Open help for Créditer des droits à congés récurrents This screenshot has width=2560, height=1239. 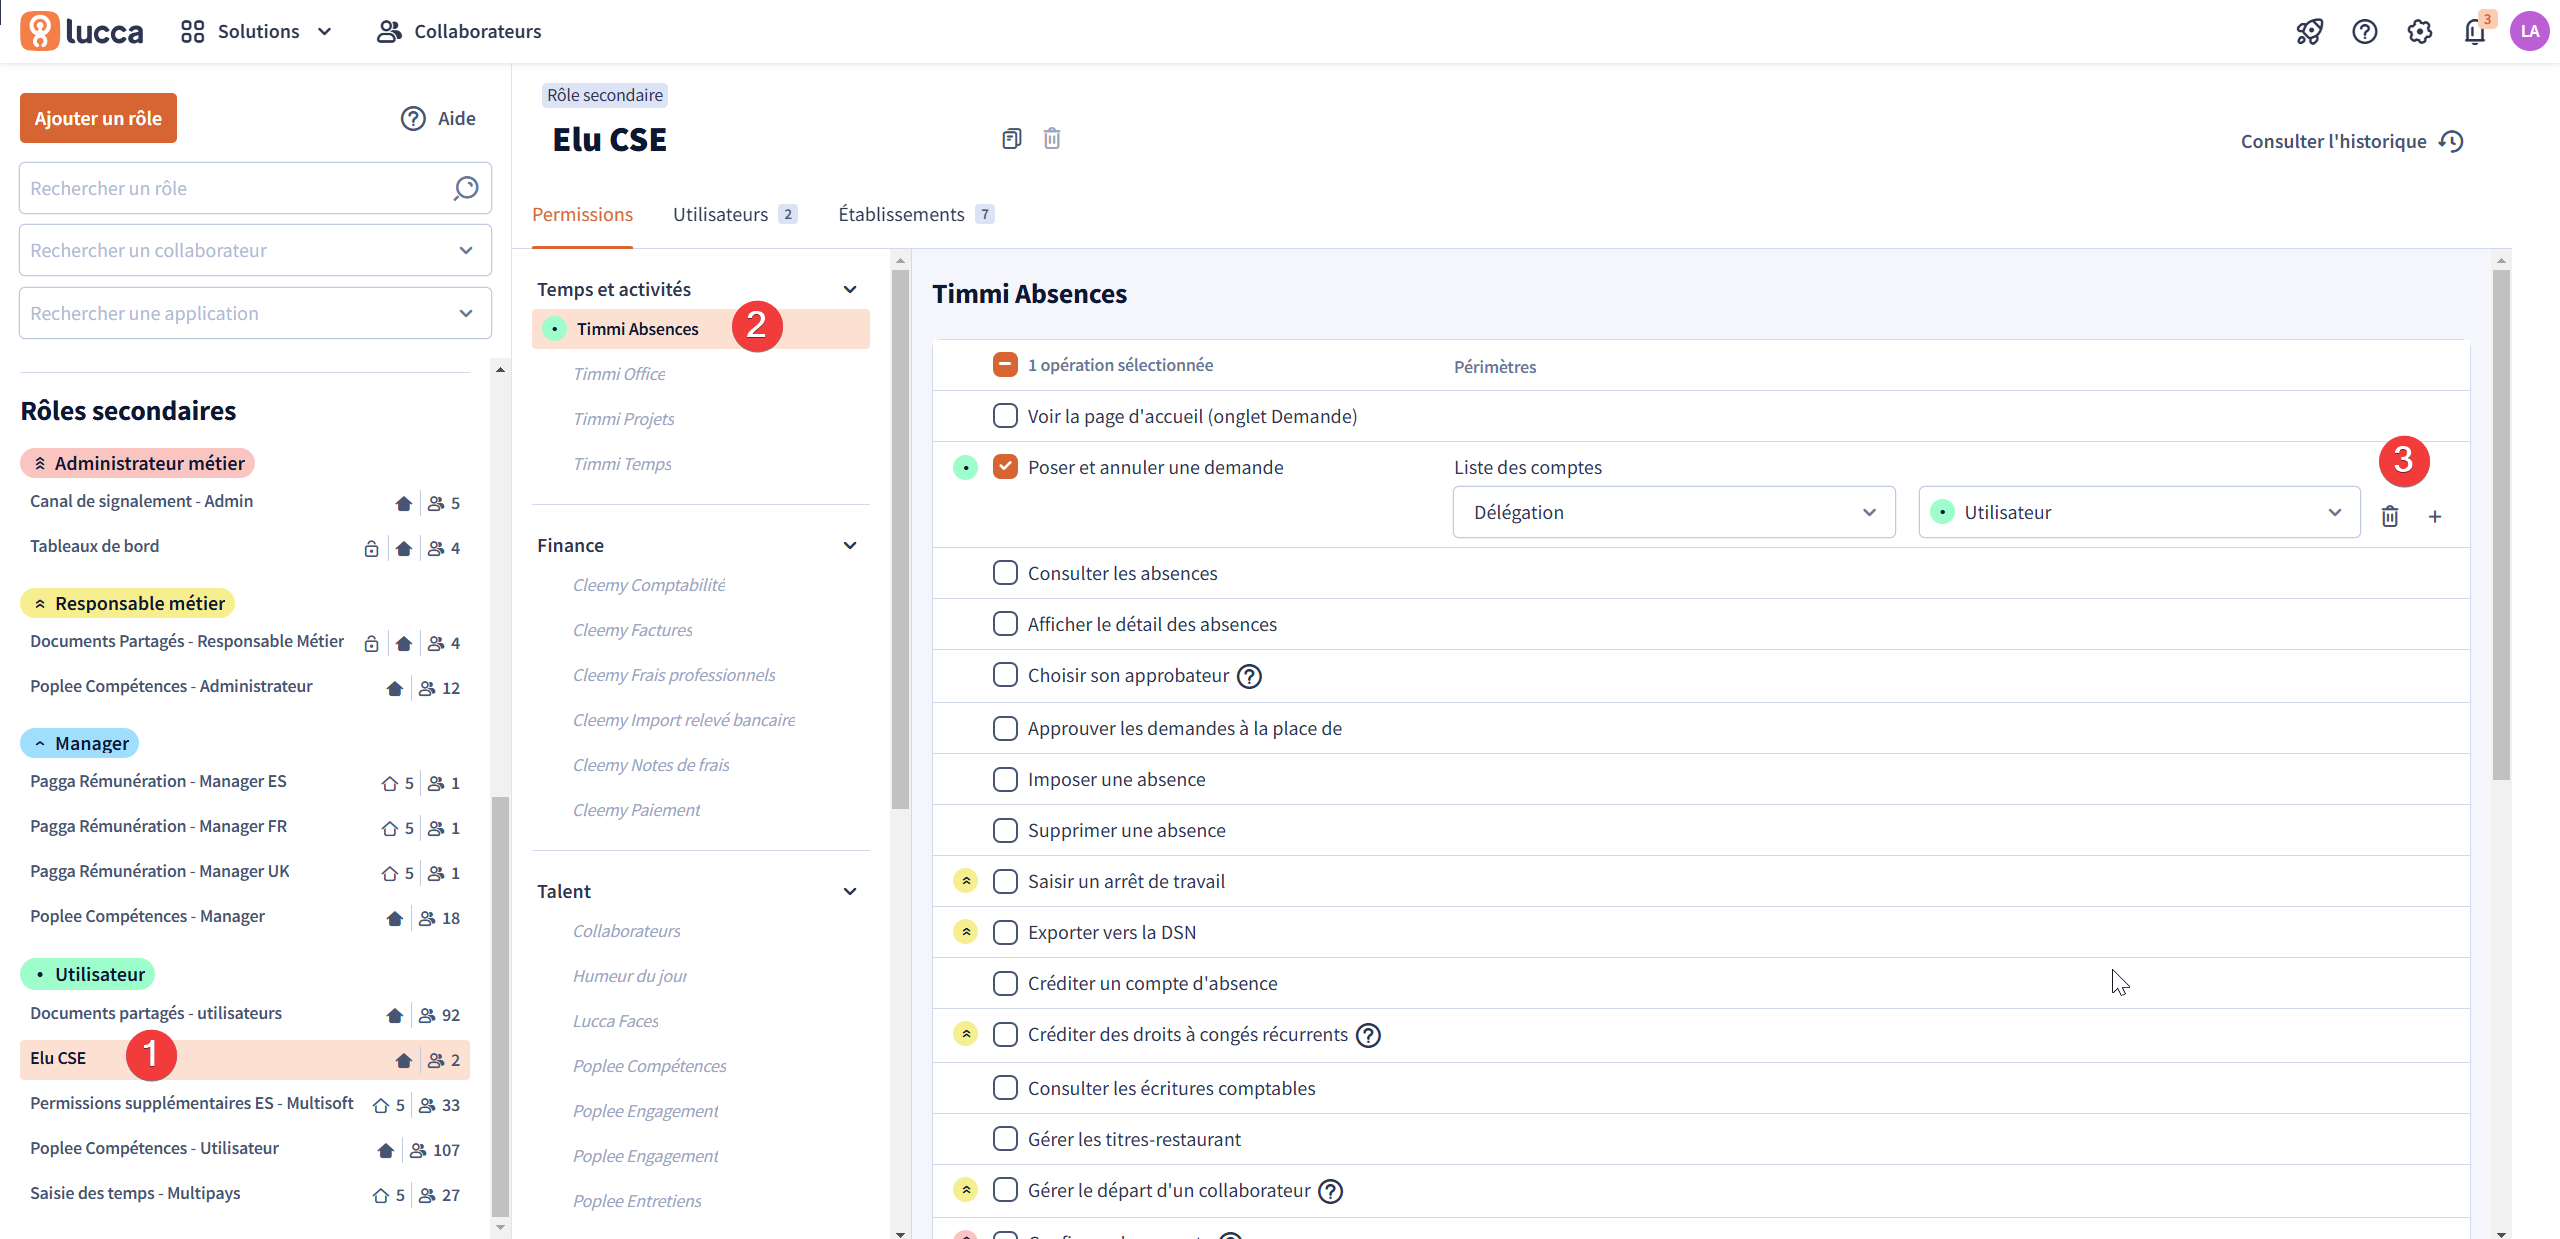1368,1035
